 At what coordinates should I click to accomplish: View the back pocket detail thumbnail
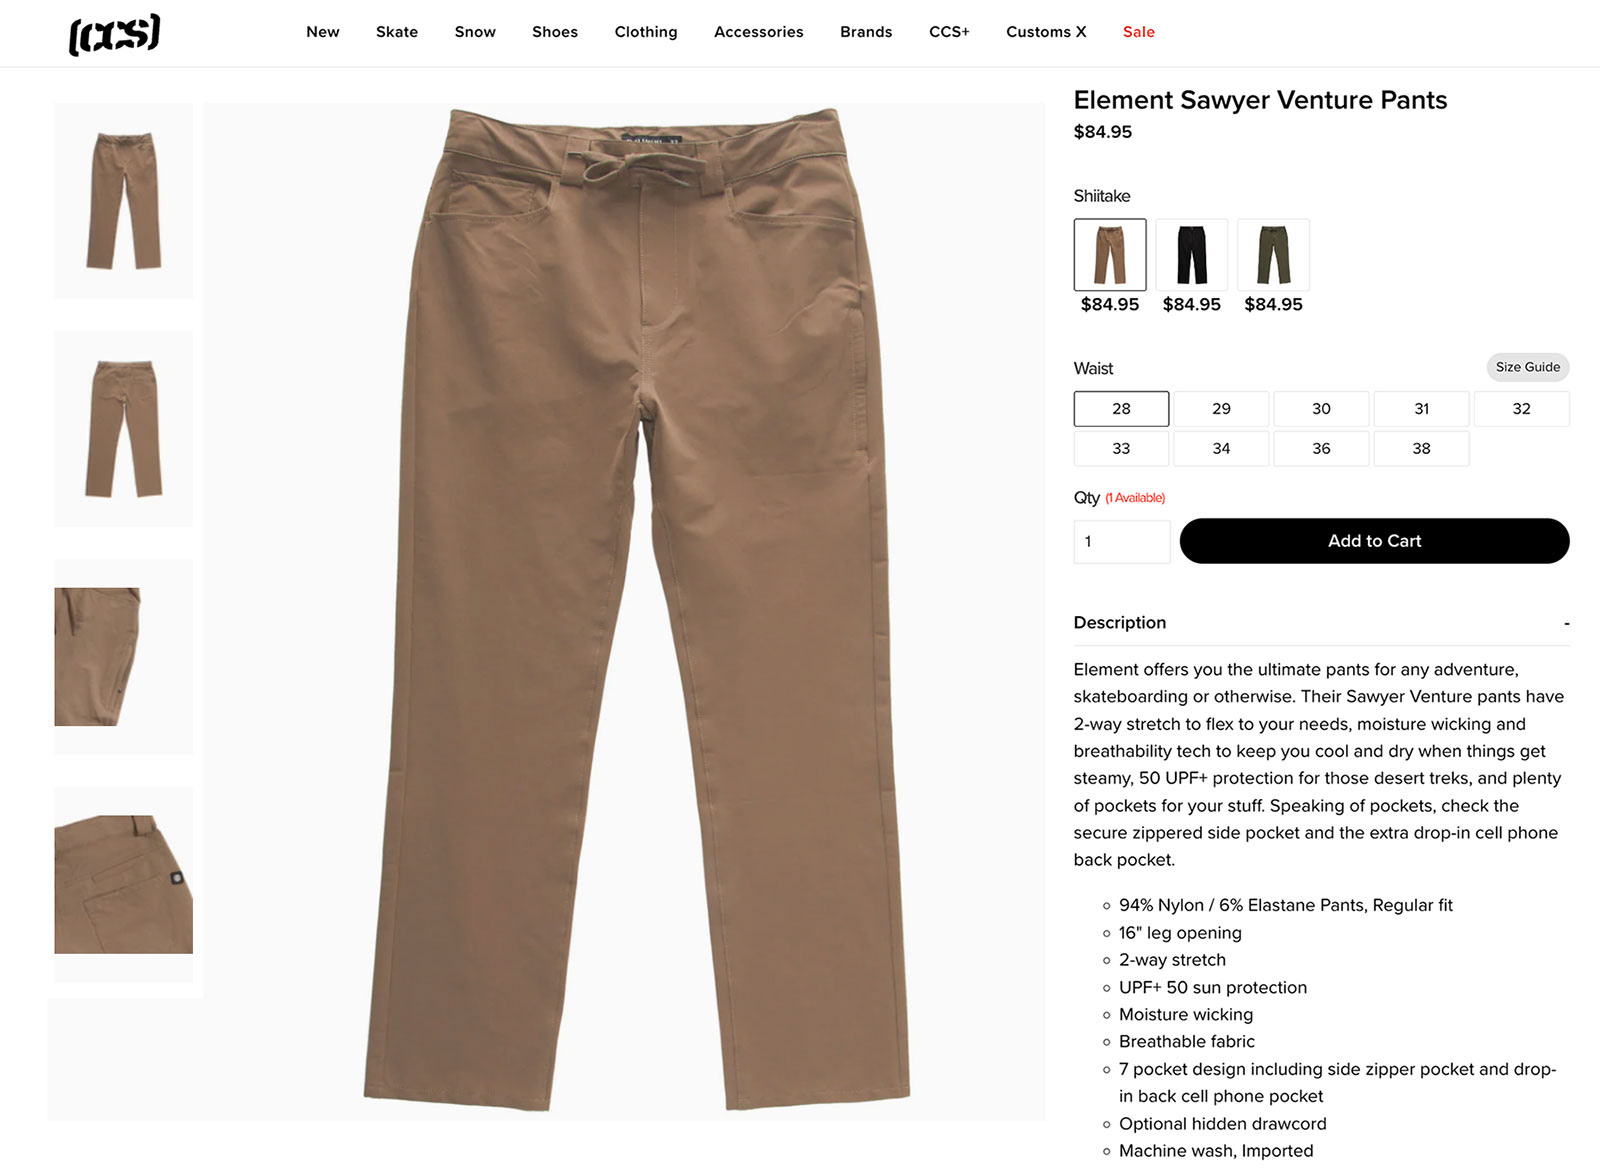pyautogui.click(x=123, y=885)
